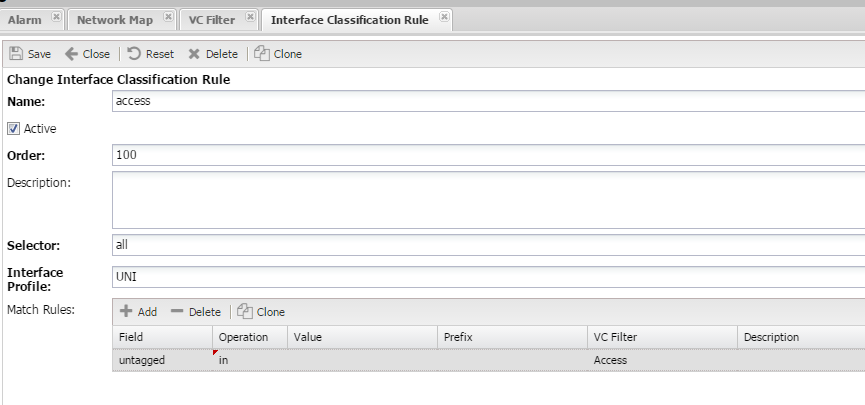Open the Selector field showing all
The width and height of the screenshot is (865, 405).
point(488,244)
